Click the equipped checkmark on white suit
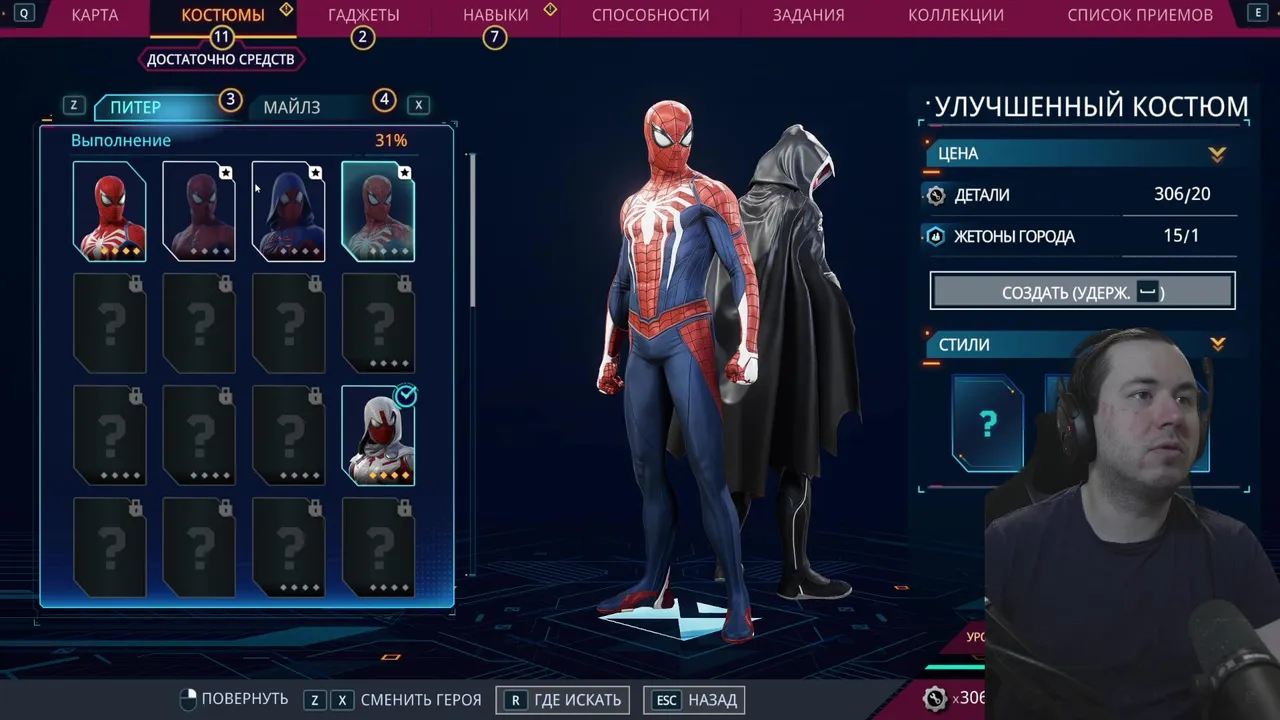The width and height of the screenshot is (1280, 720). point(405,397)
